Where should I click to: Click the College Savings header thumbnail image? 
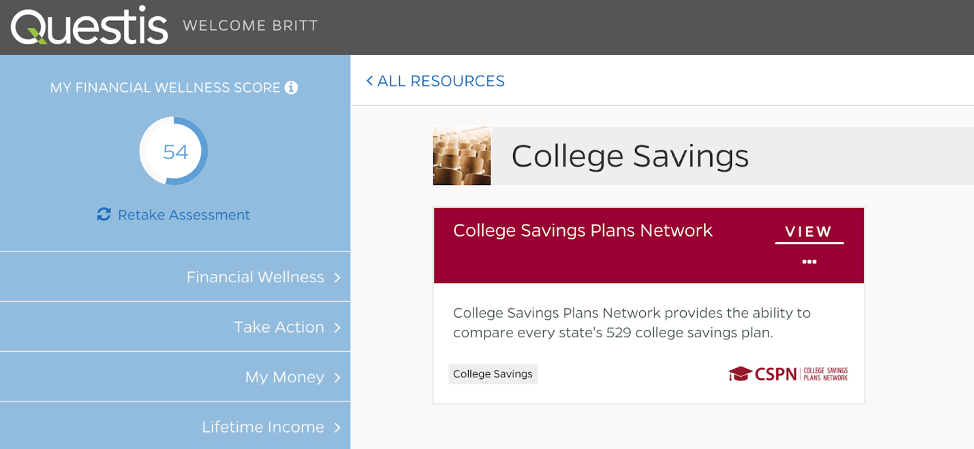point(462,156)
